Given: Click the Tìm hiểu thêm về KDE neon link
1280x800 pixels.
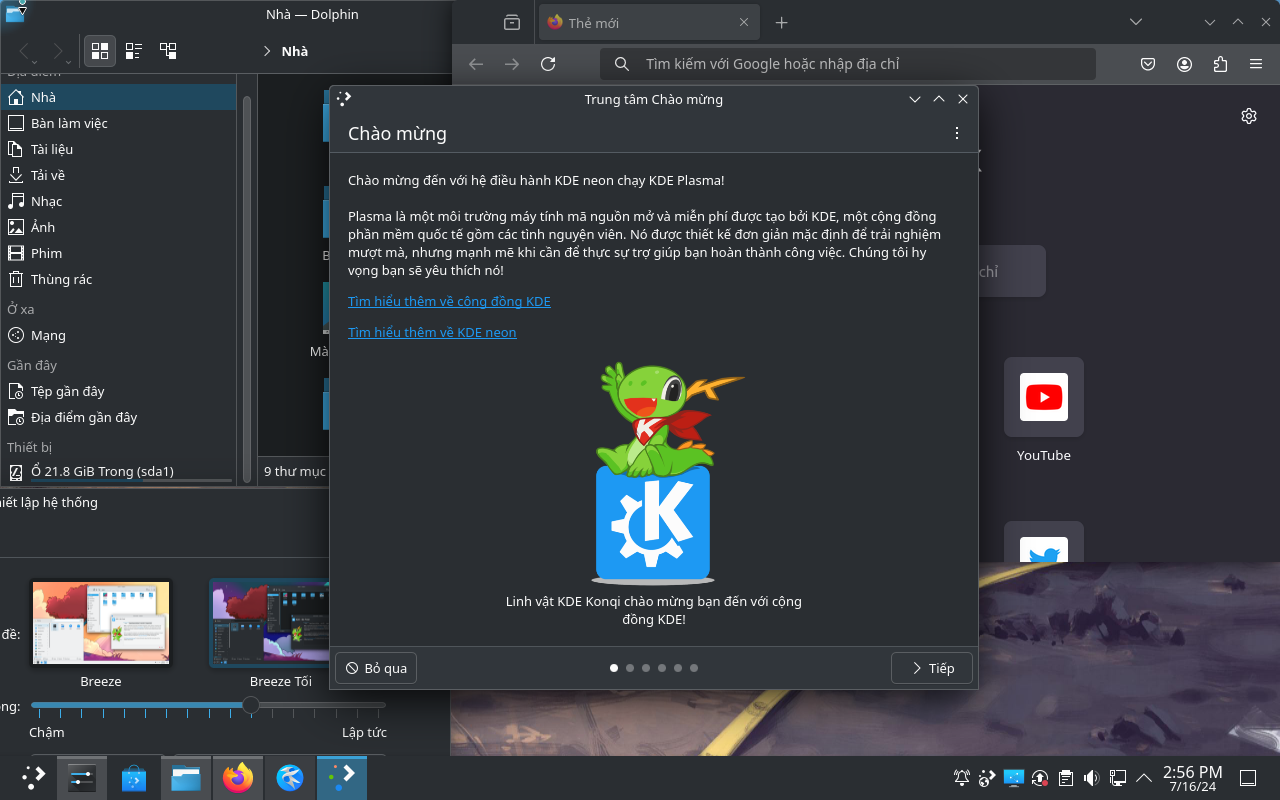Looking at the screenshot, I should tap(432, 332).
